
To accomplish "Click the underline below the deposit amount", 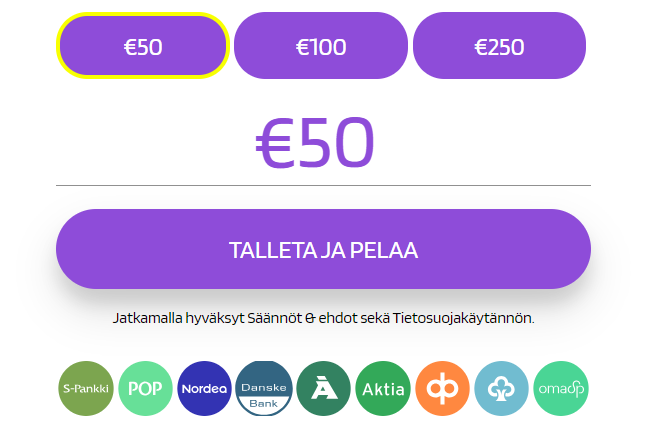I will pyautogui.click(x=323, y=185).
